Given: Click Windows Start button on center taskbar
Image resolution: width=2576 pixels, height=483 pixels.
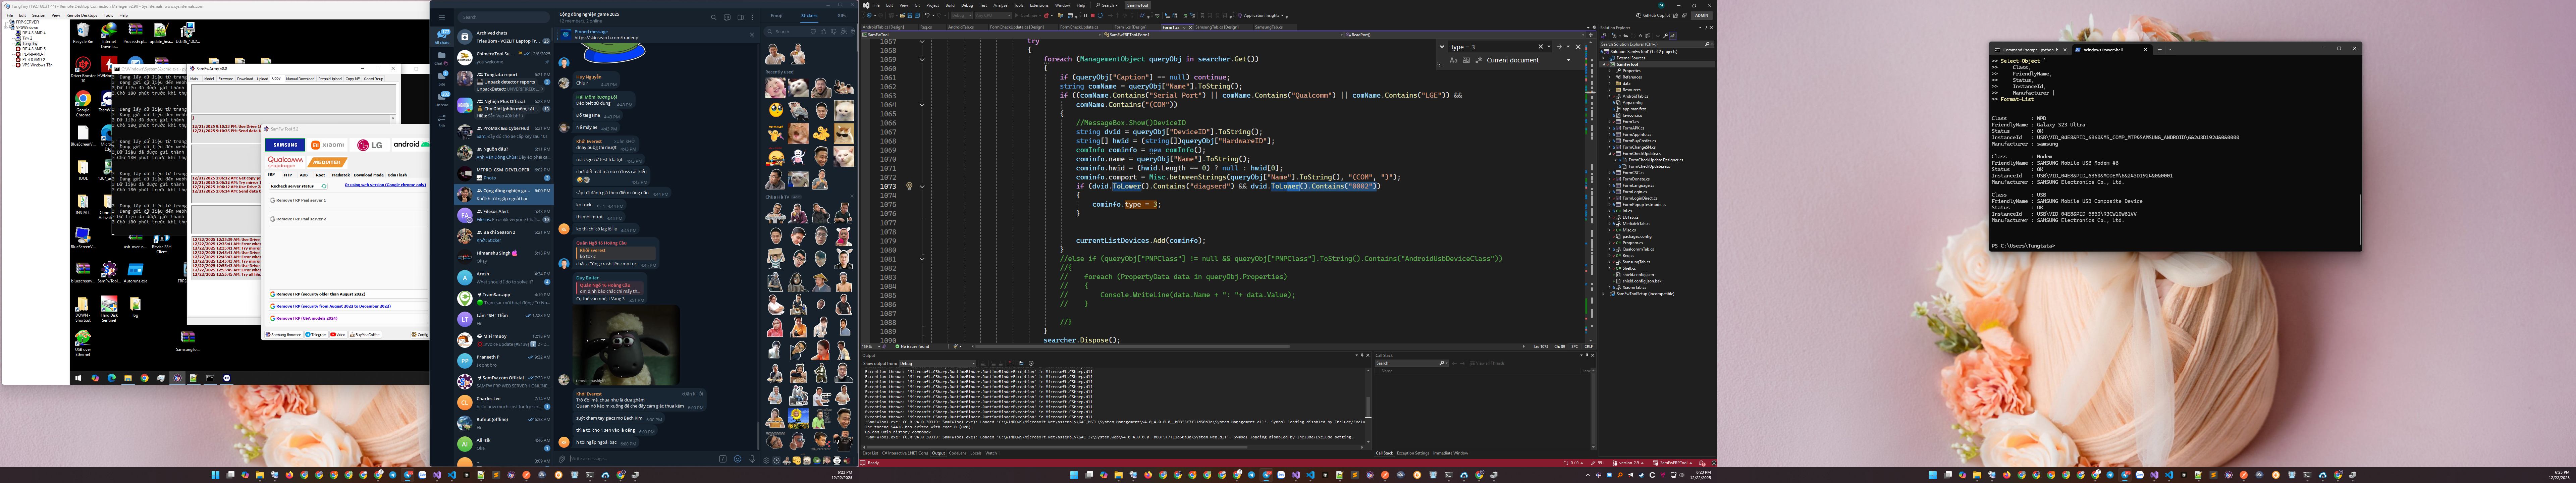Looking at the screenshot, I should [x=1074, y=475].
